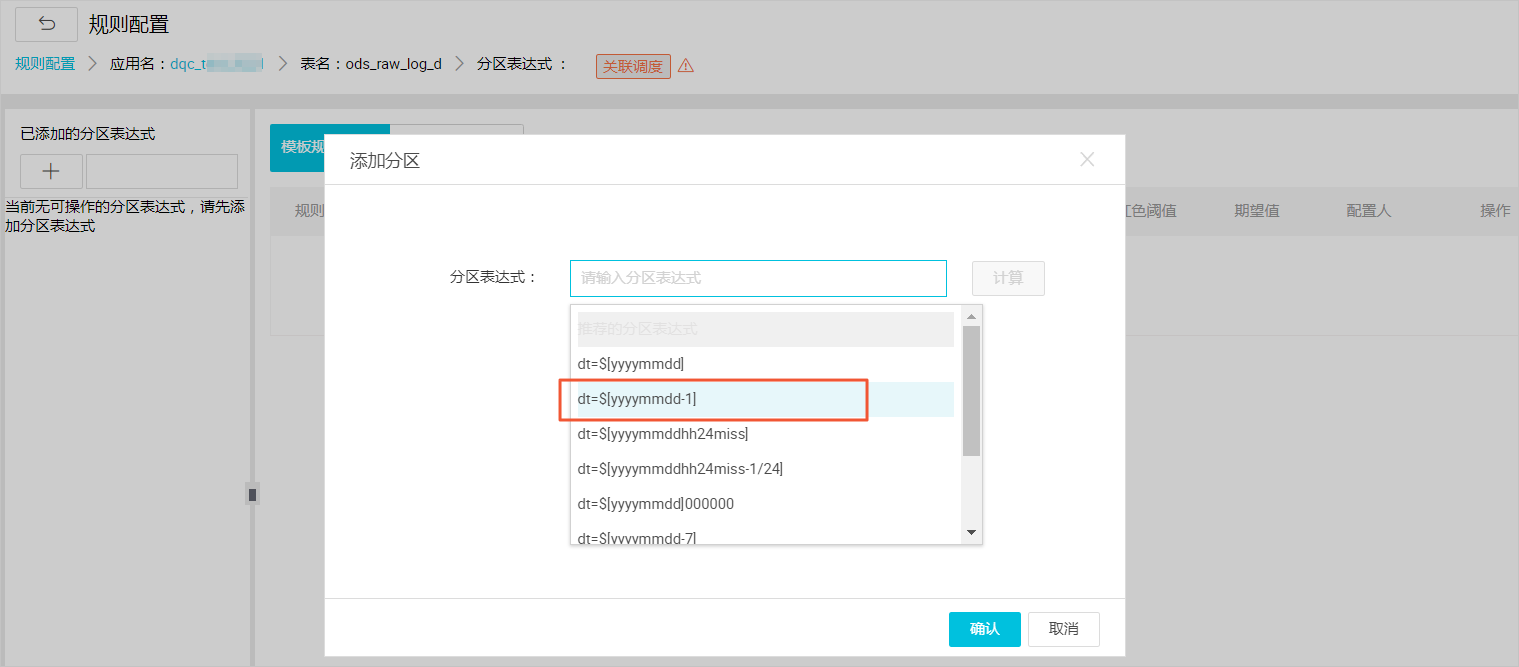Select dt=$[yyyymmdd-1] from the suggestions

click(x=765, y=399)
